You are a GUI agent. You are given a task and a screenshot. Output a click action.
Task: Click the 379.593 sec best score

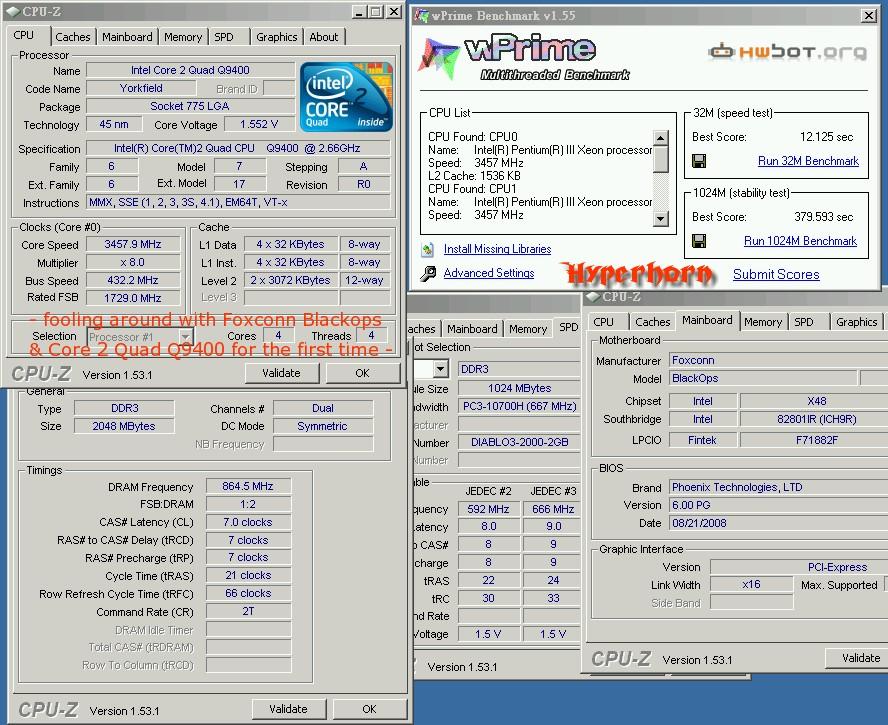coord(823,217)
